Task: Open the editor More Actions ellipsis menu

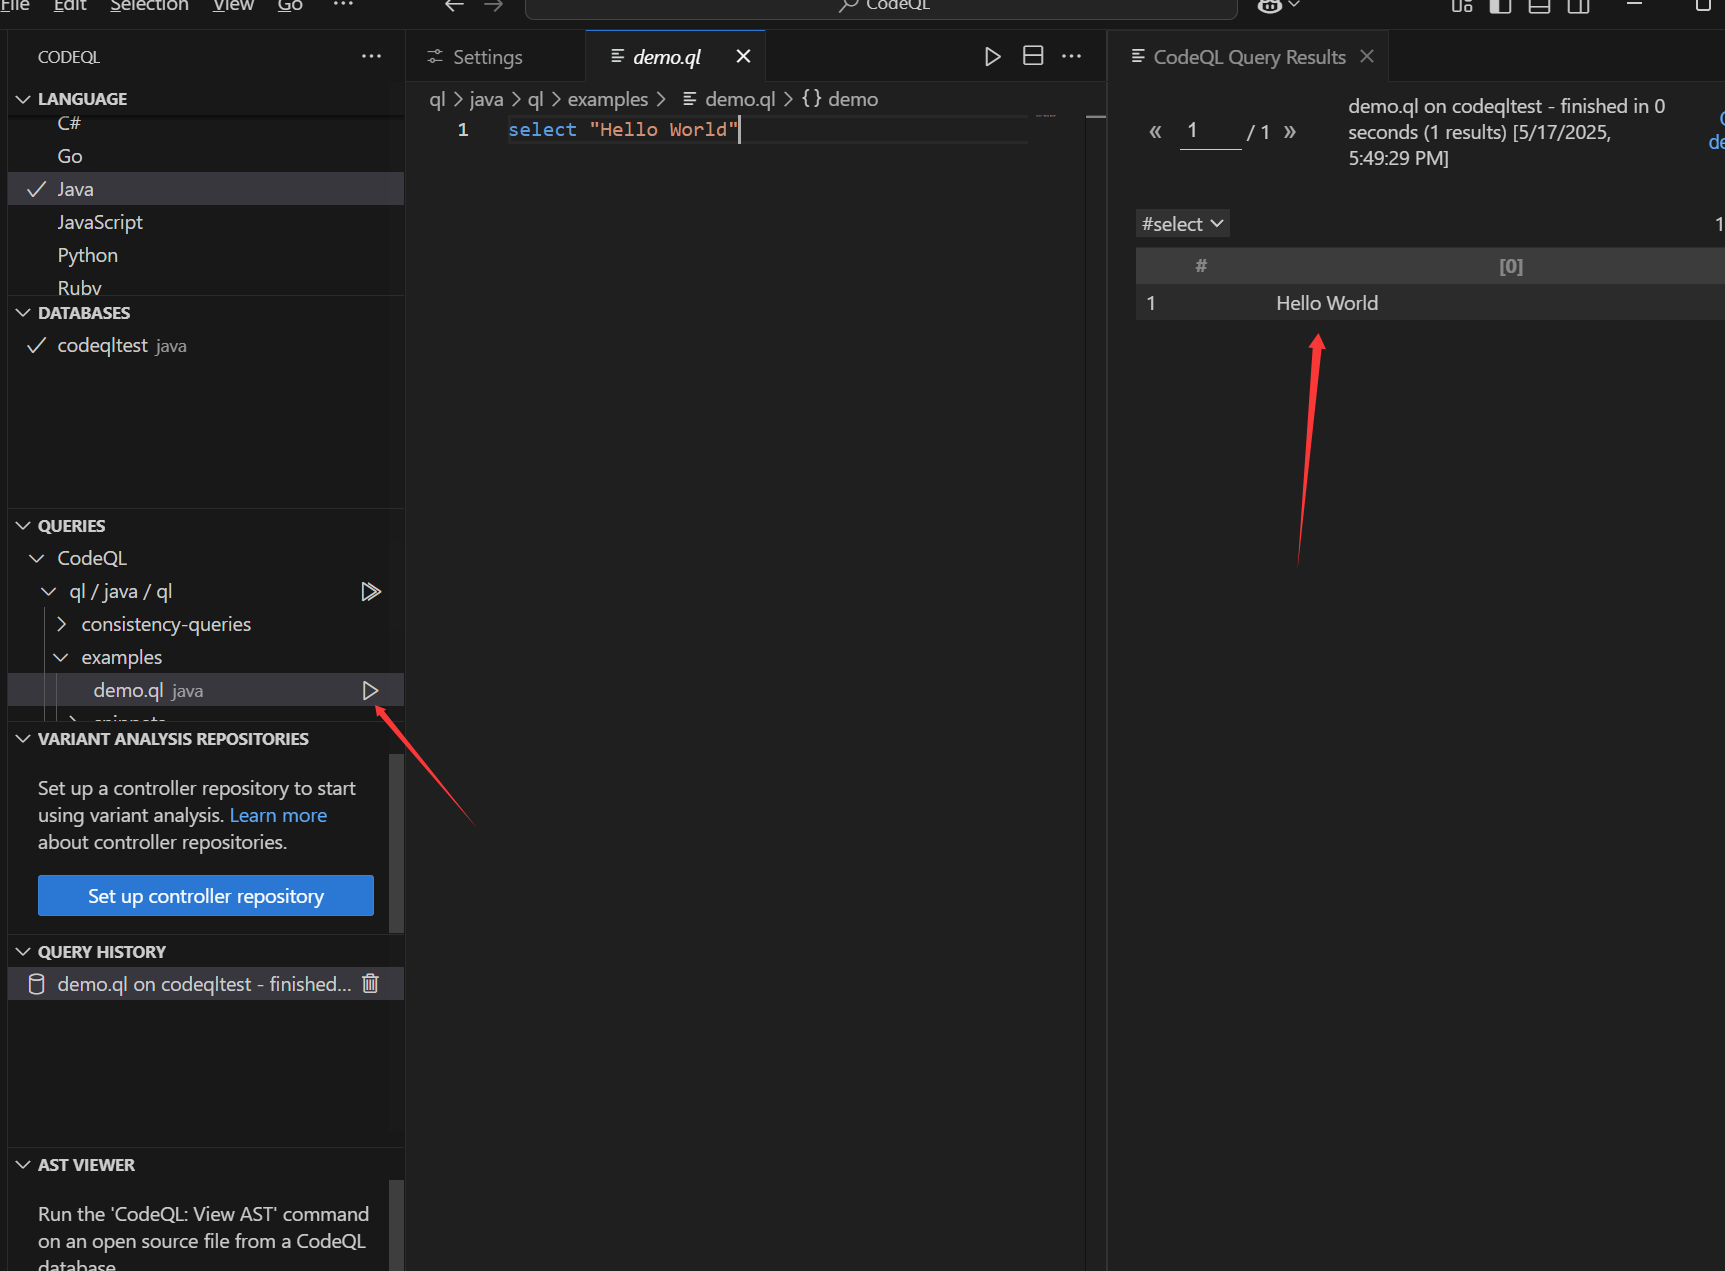Action: coord(1072,57)
